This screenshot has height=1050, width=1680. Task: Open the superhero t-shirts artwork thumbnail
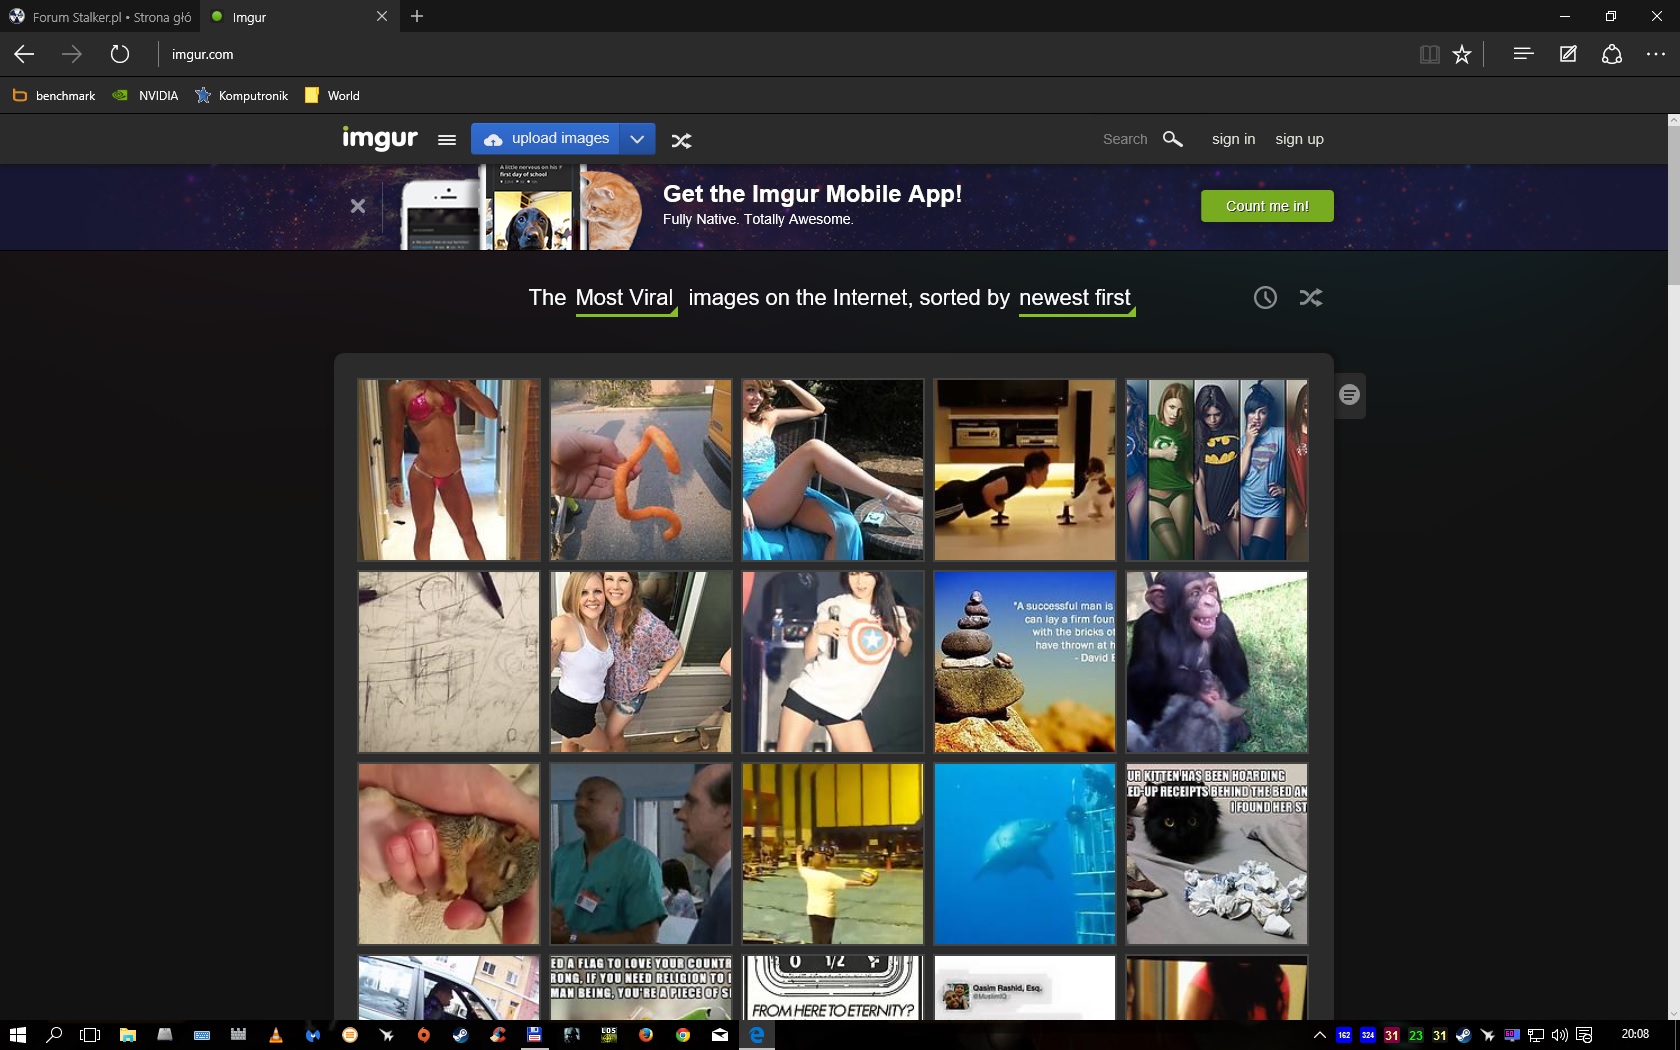pyautogui.click(x=1217, y=470)
